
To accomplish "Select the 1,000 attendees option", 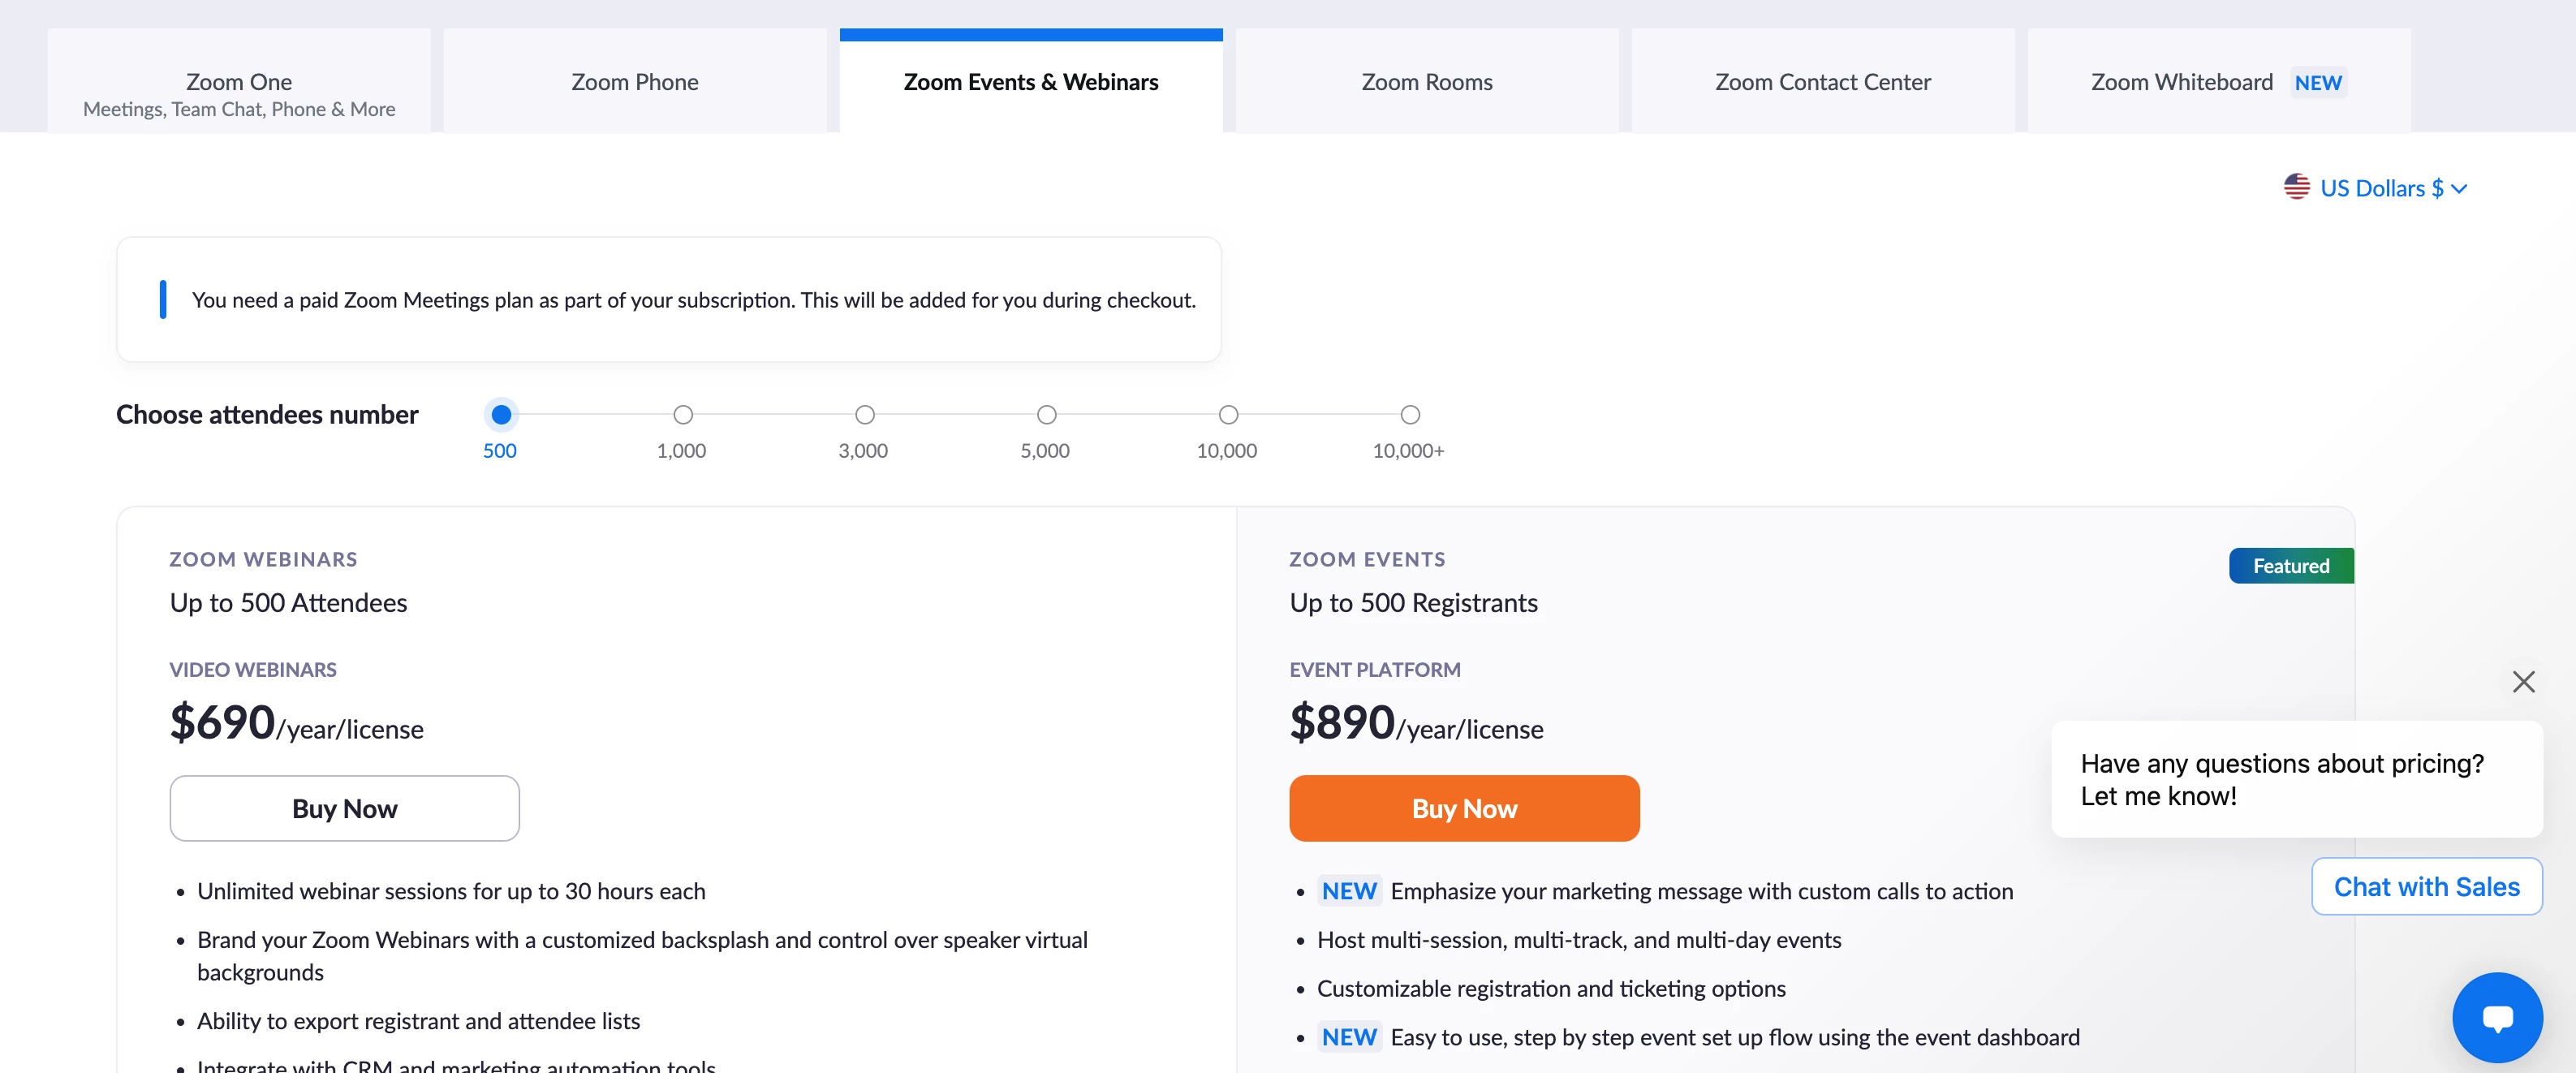I will pyautogui.click(x=683, y=414).
